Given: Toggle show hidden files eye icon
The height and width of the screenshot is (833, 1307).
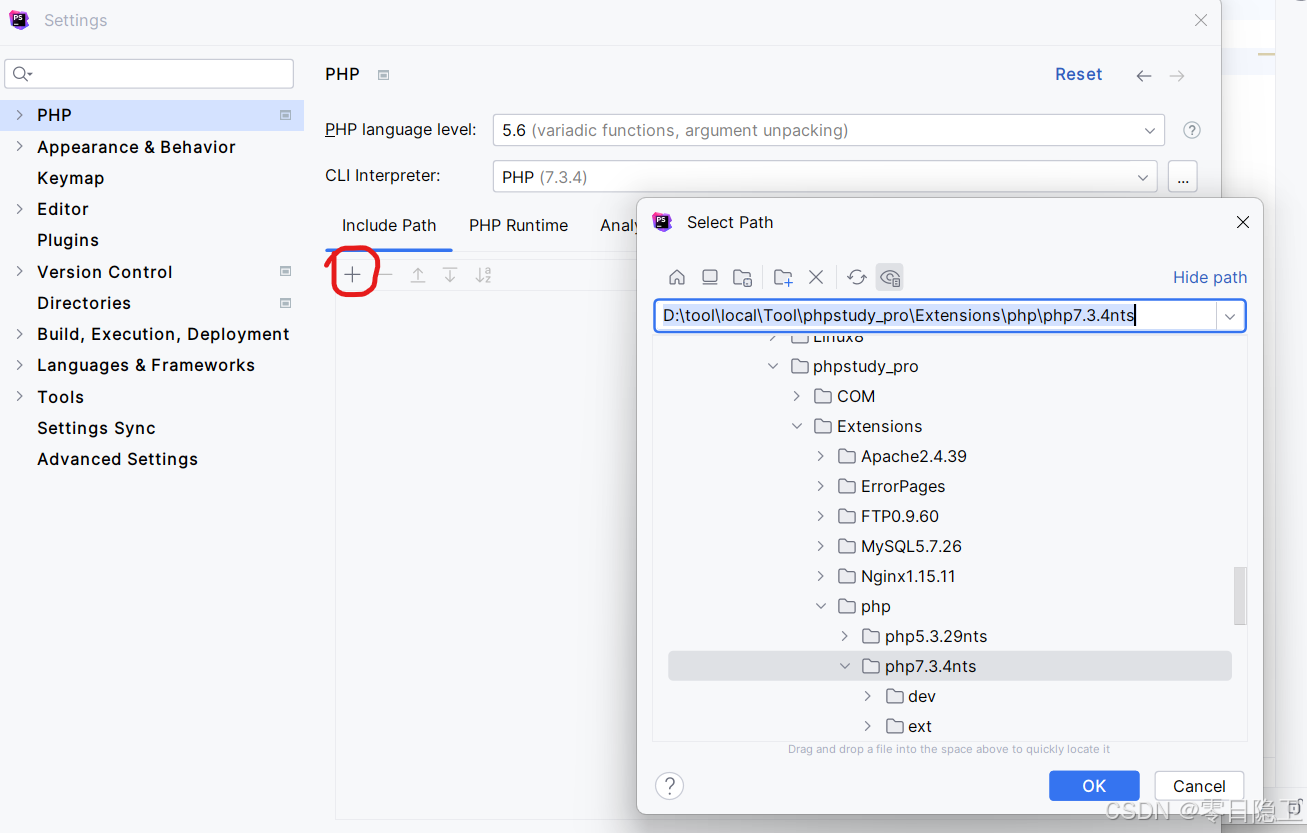Looking at the screenshot, I should pyautogui.click(x=889, y=277).
